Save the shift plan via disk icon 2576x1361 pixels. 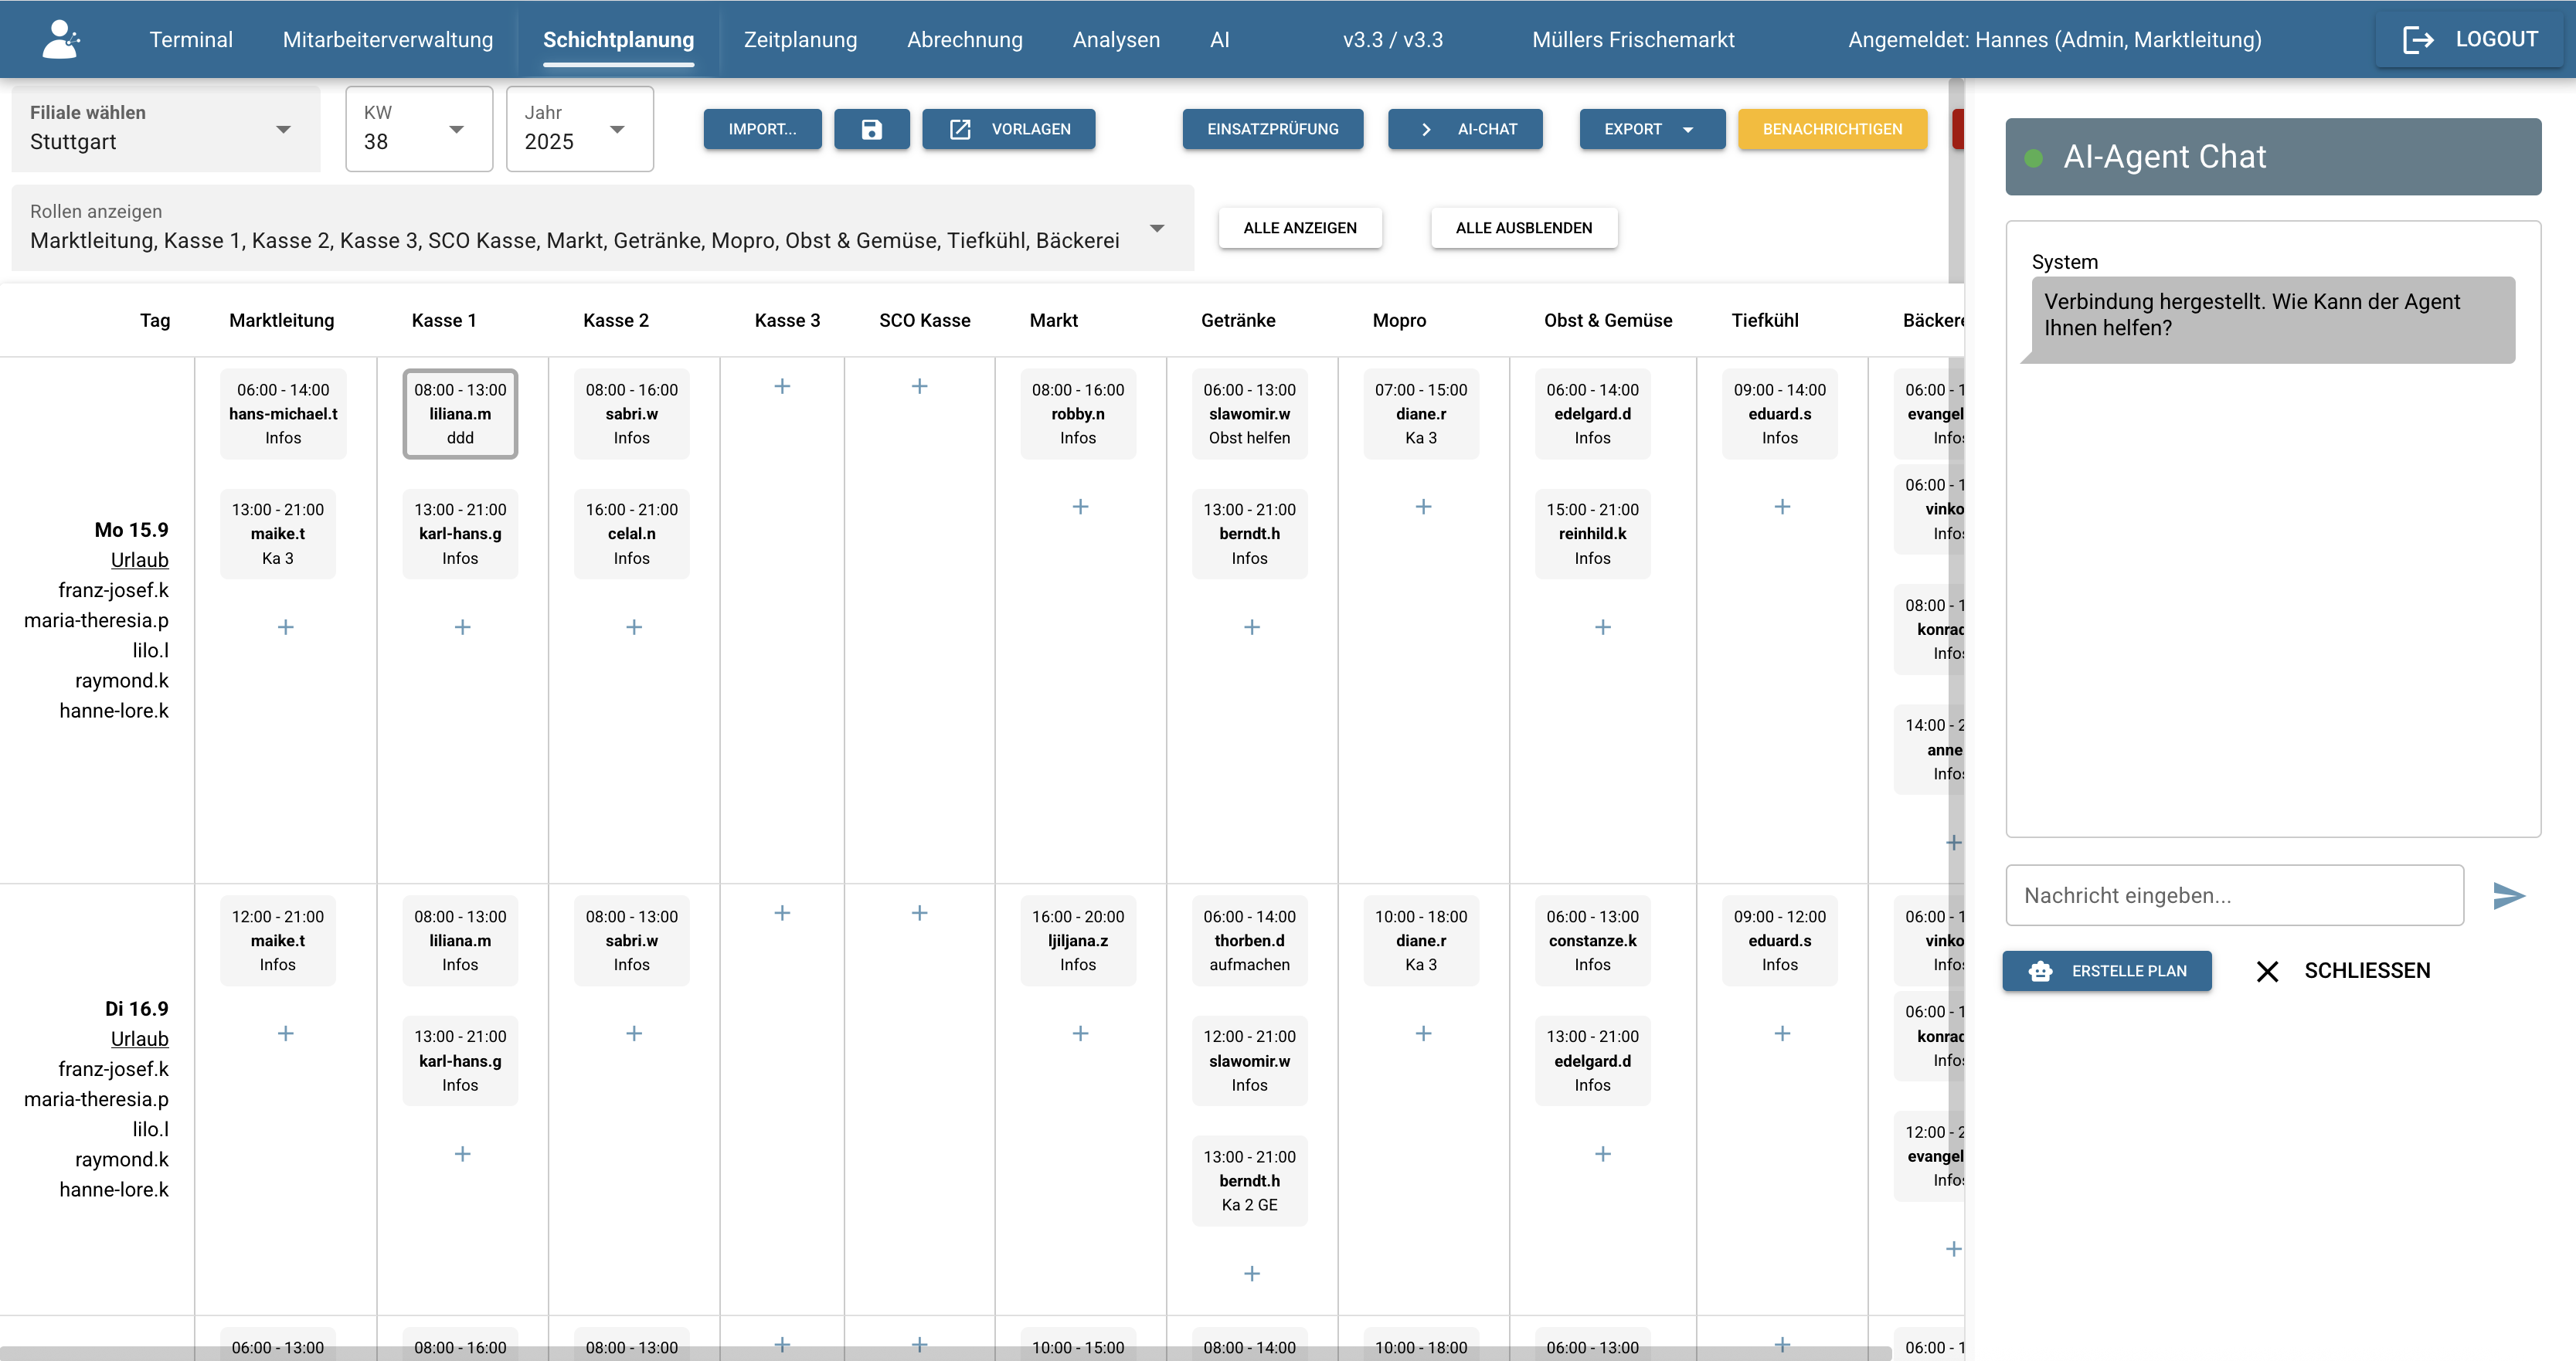point(872,129)
